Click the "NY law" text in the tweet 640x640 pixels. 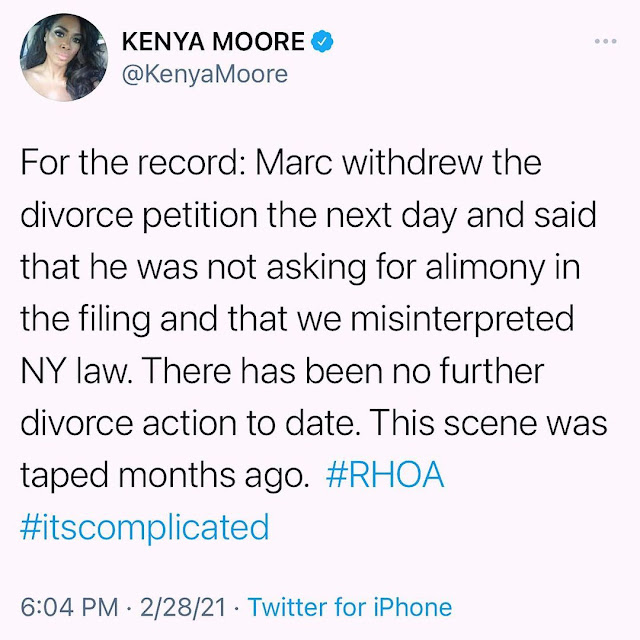(x=76, y=371)
